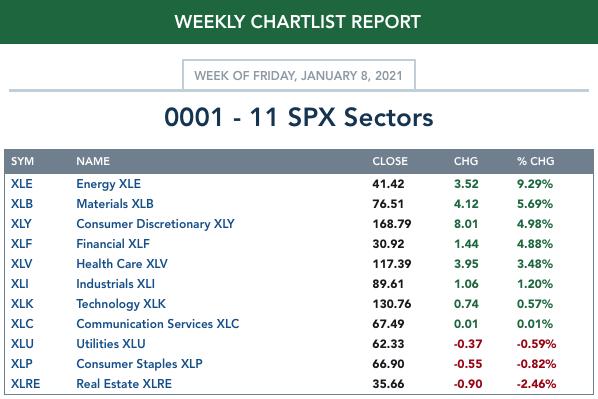Select the XLF ticker symbol
The height and width of the screenshot is (399, 598).
pyautogui.click(x=21, y=244)
